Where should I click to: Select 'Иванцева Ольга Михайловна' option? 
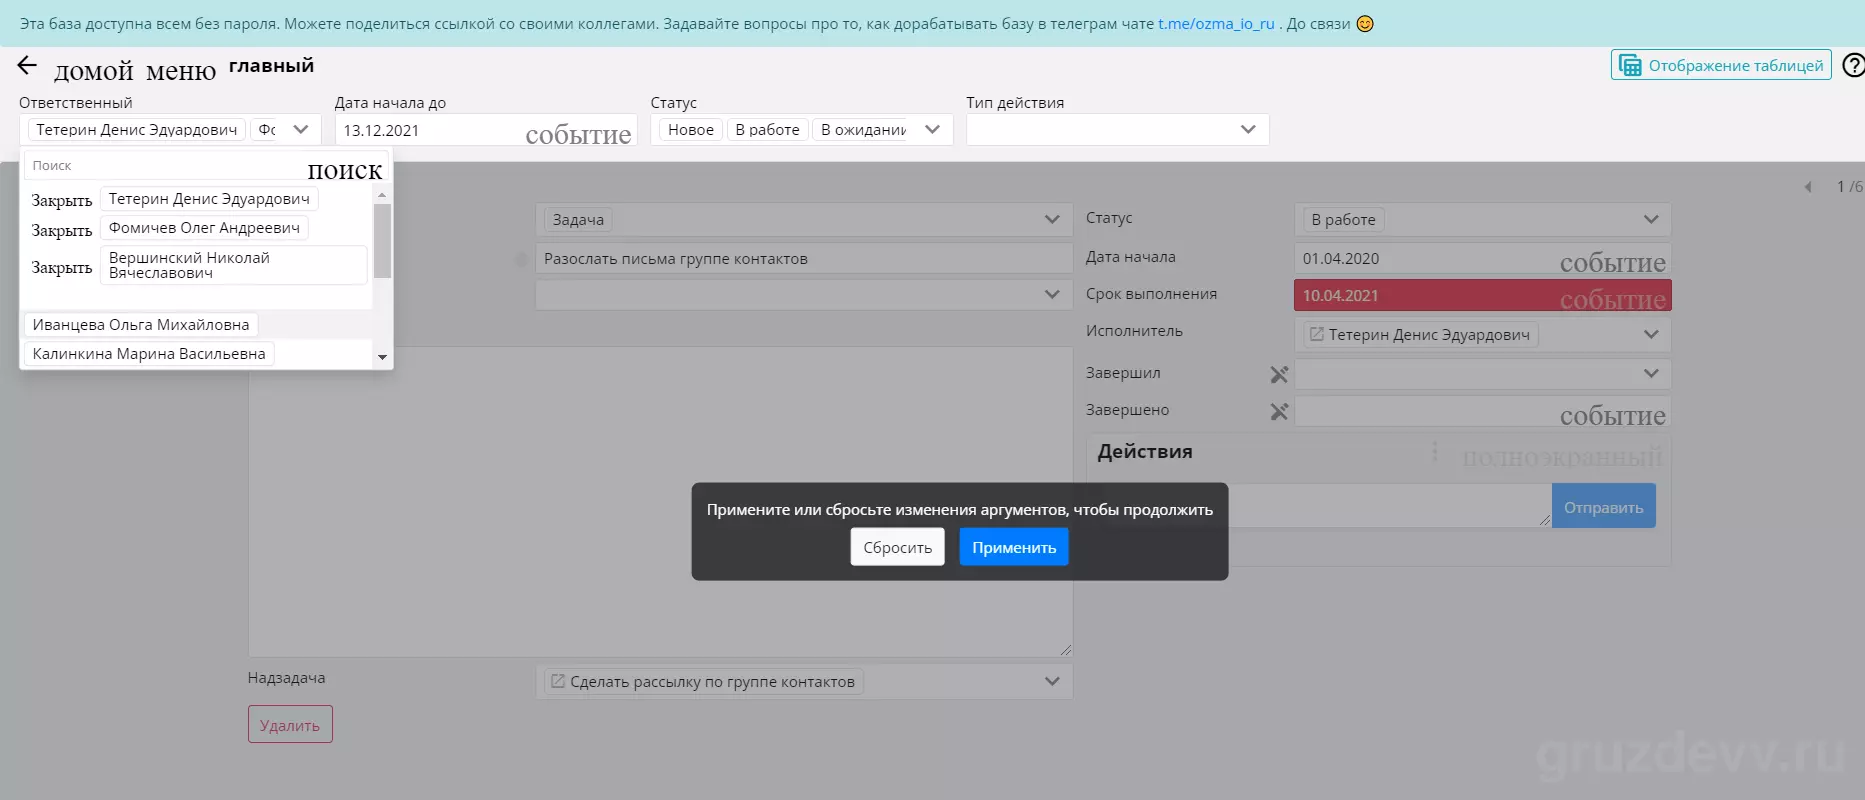point(141,325)
